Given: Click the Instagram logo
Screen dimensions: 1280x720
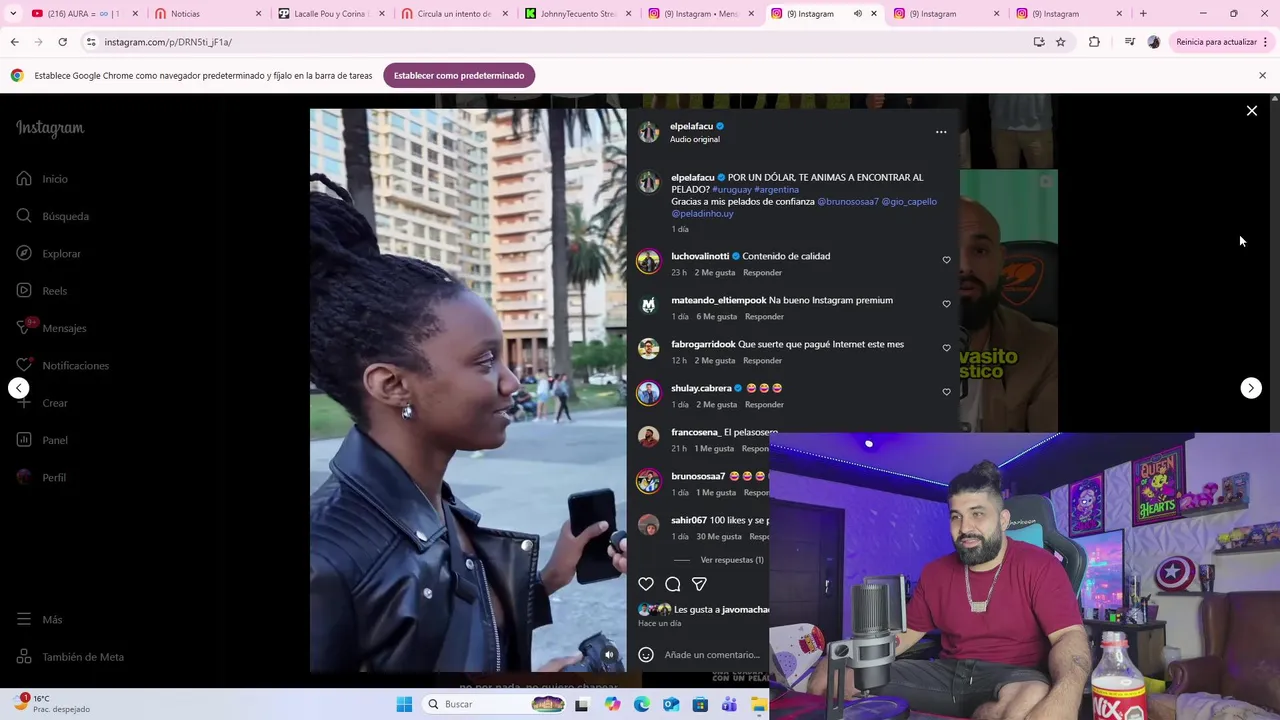Looking at the screenshot, I should coord(50,128).
